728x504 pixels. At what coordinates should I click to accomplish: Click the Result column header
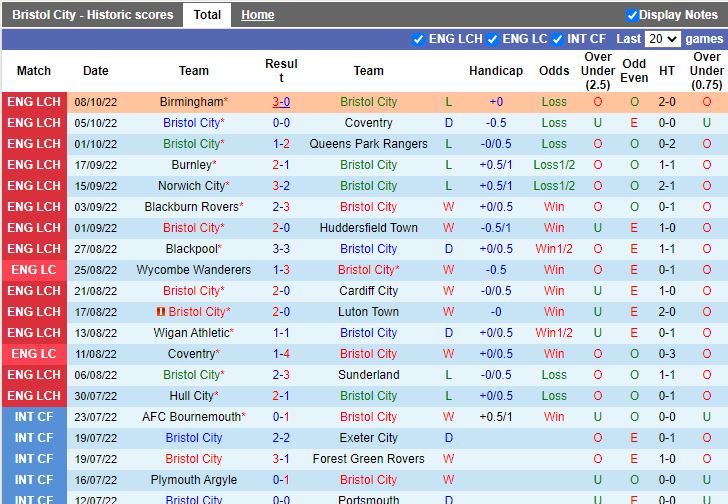281,71
